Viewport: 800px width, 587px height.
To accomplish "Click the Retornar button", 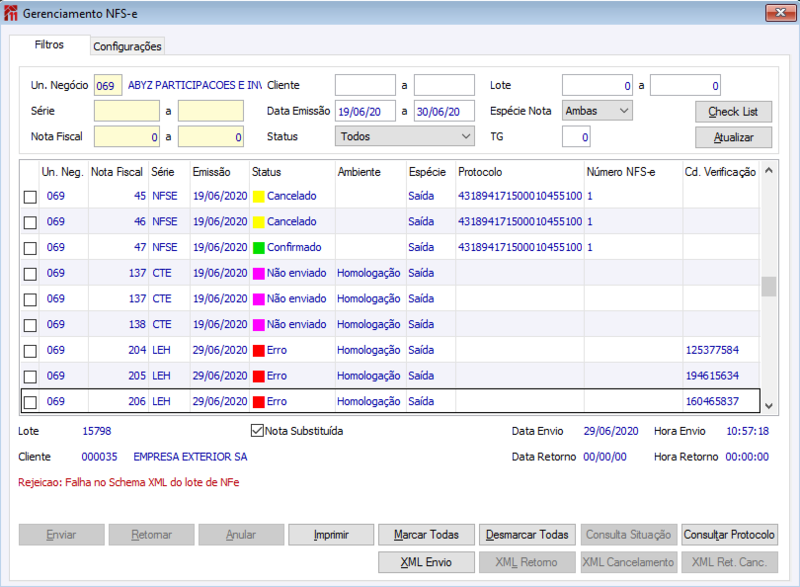I will [152, 534].
